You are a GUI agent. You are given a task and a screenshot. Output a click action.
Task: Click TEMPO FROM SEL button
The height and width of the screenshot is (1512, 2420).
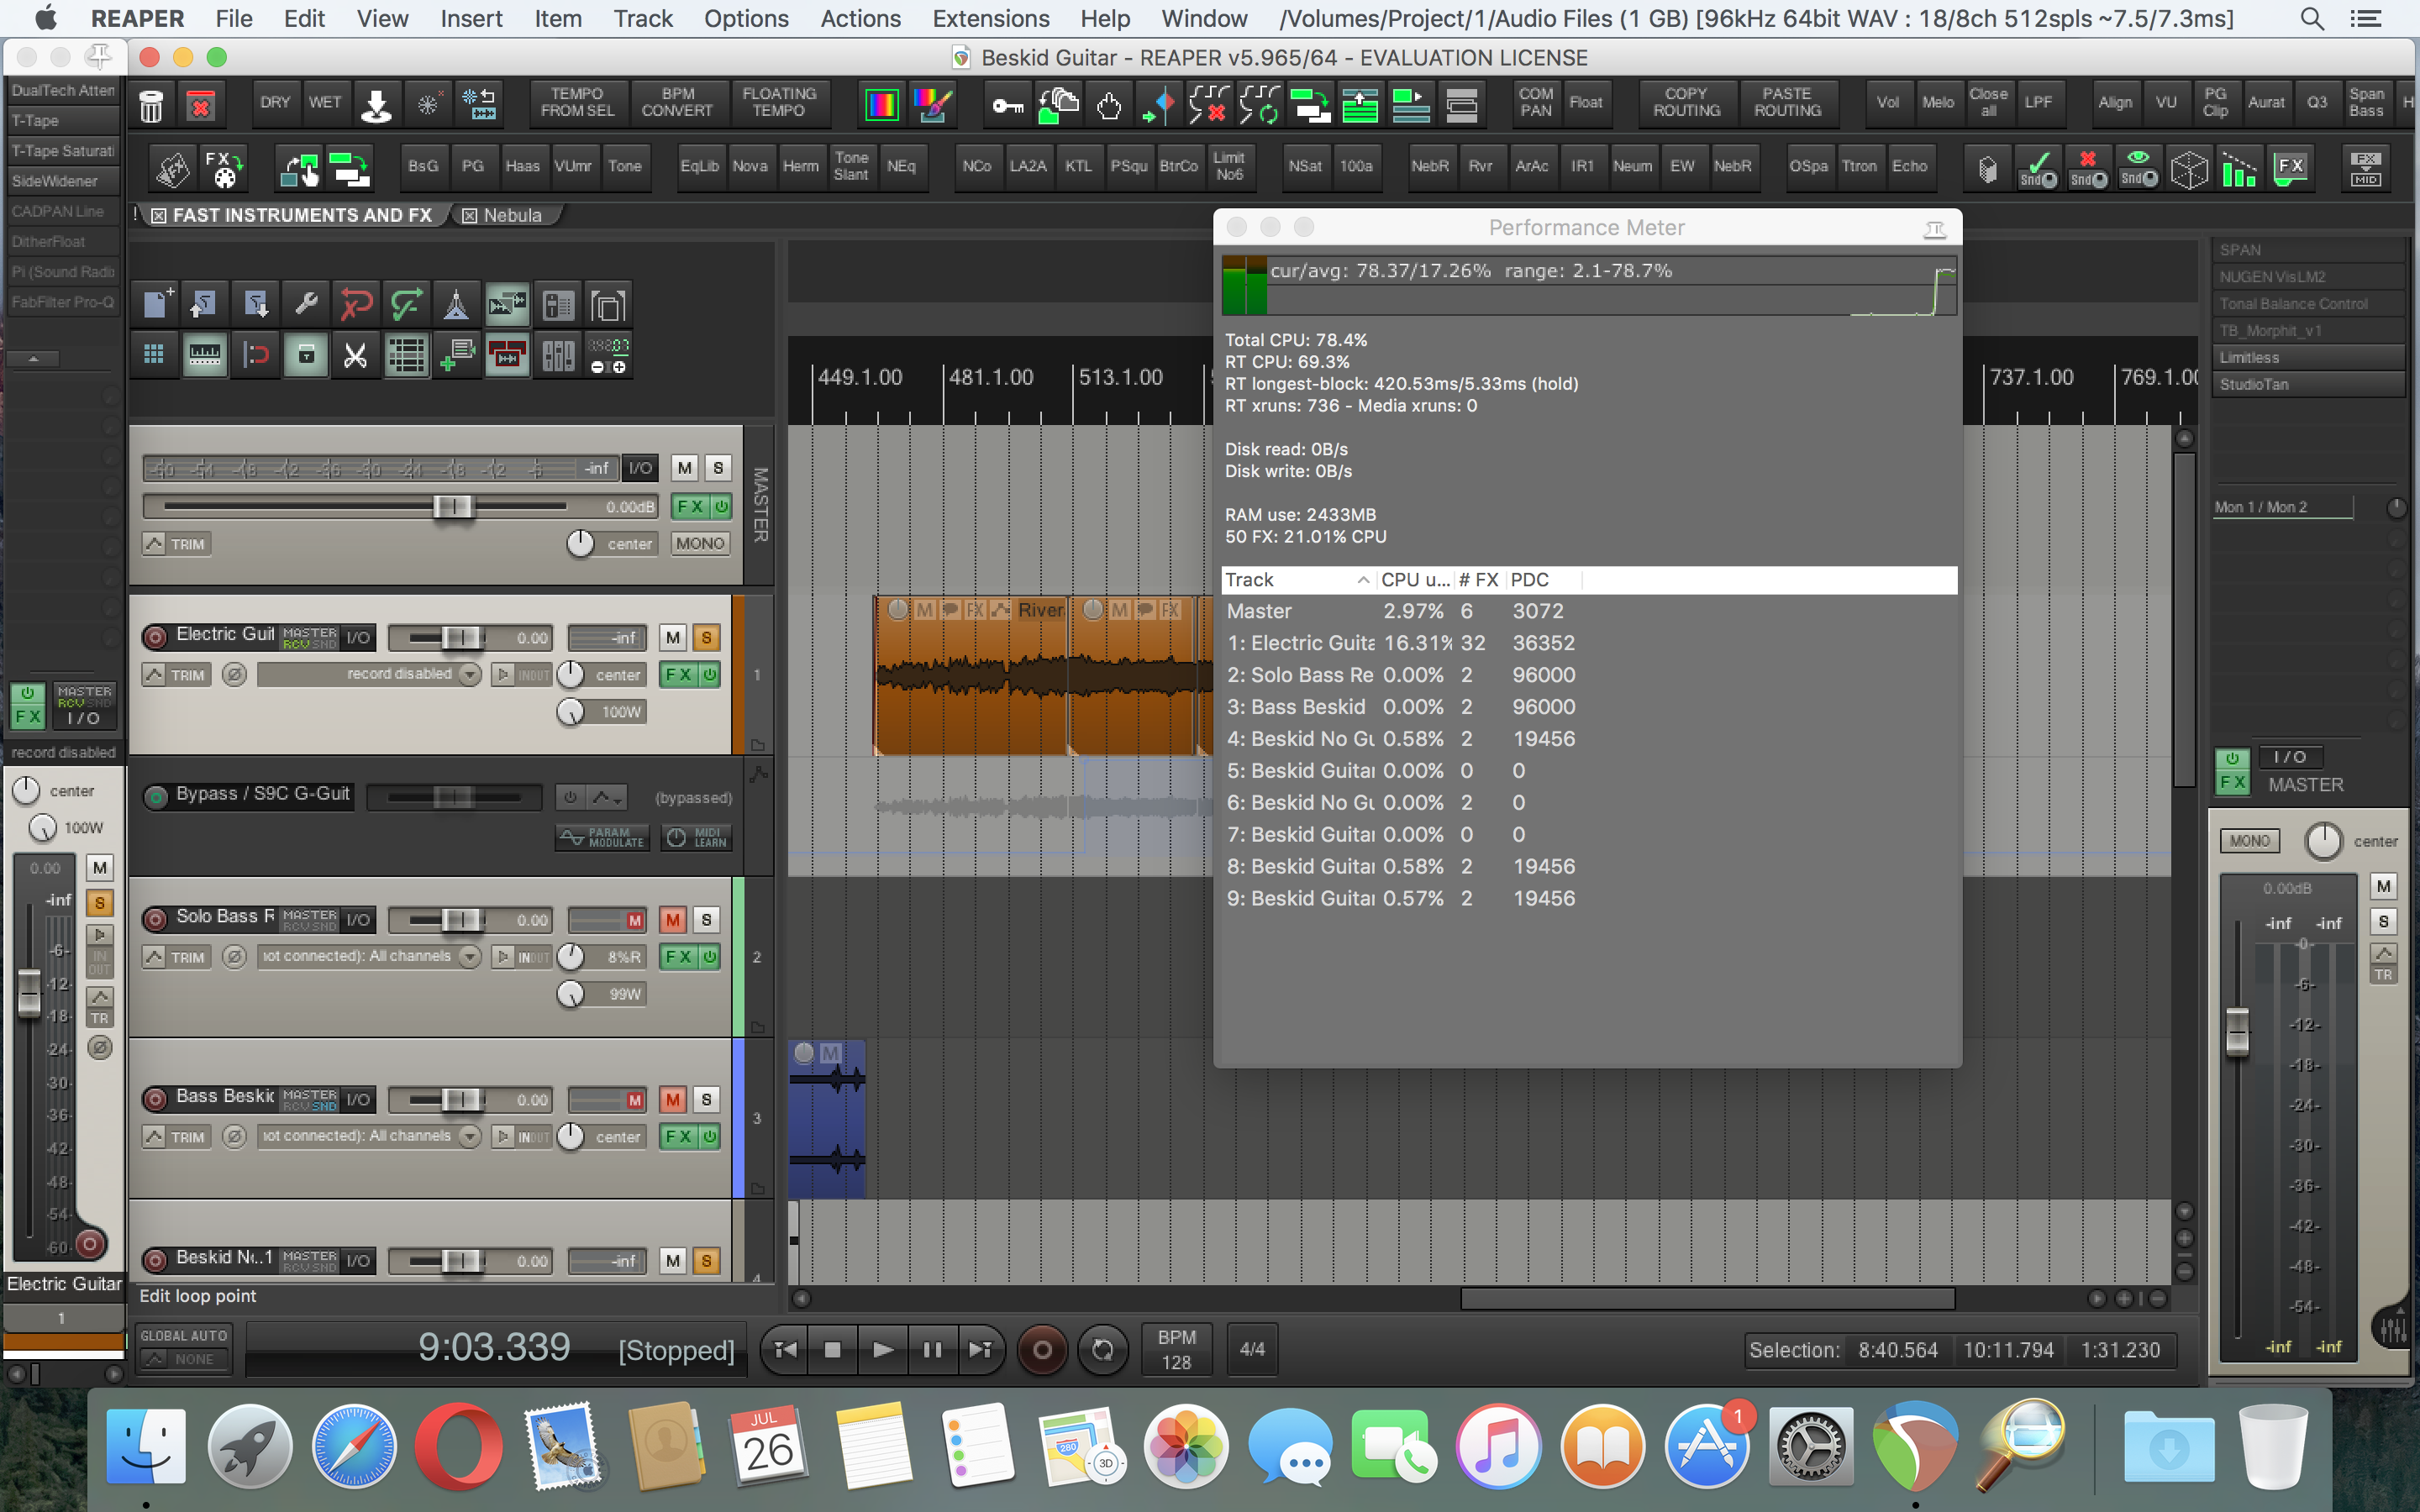pyautogui.click(x=578, y=103)
